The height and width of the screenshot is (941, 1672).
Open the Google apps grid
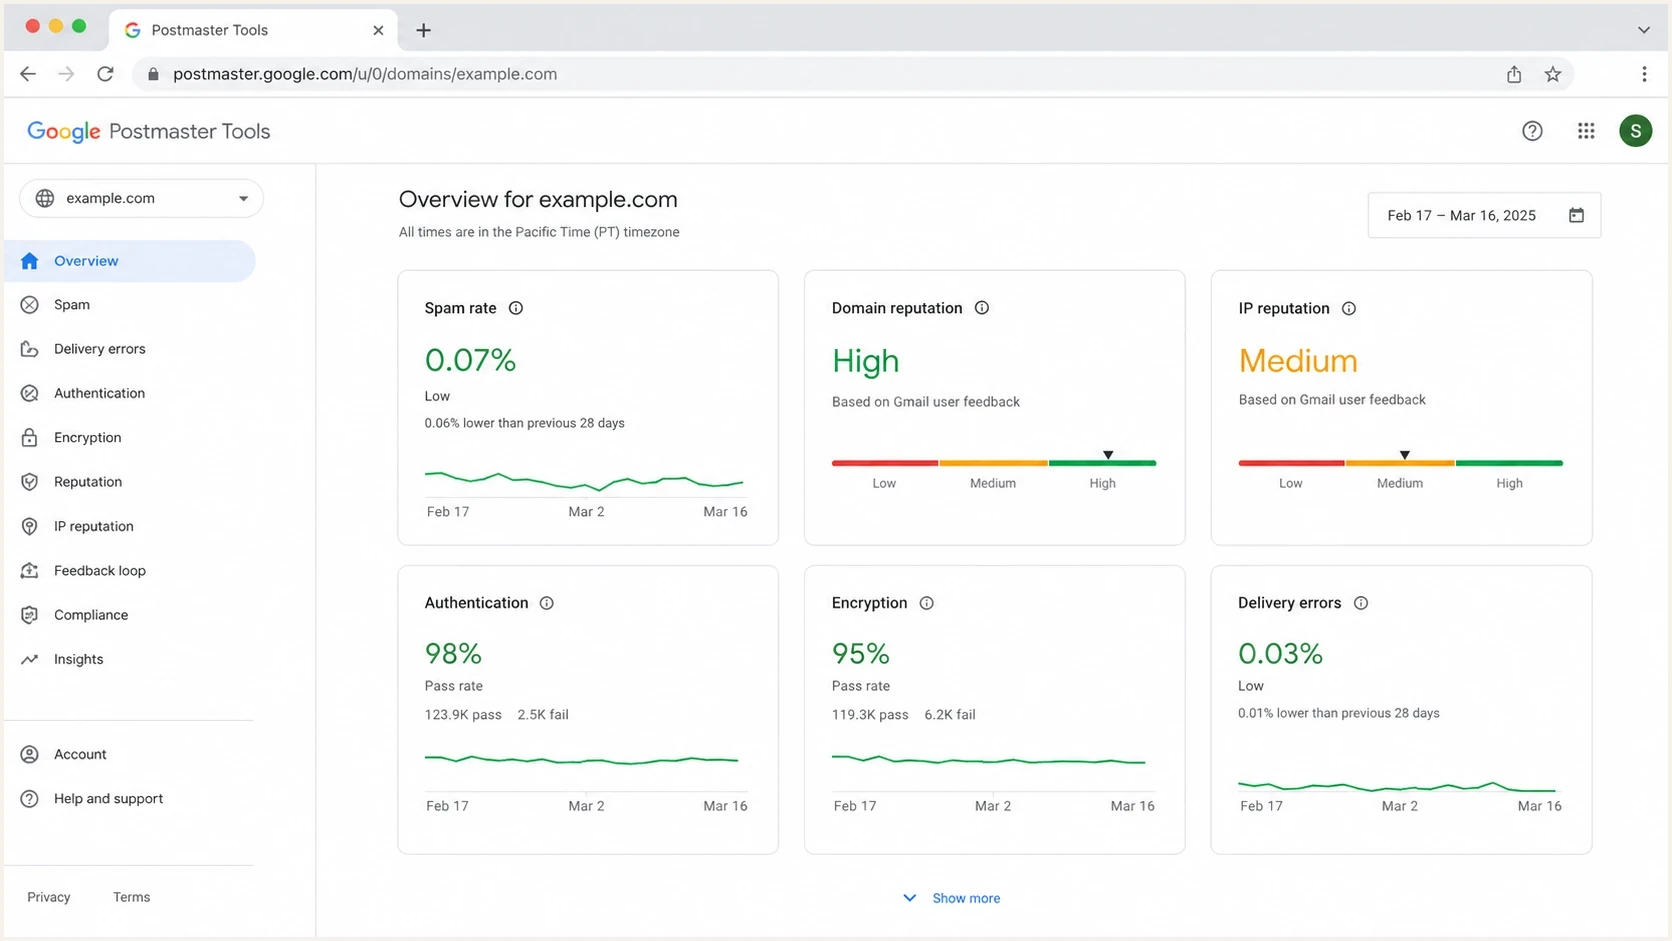(1586, 131)
